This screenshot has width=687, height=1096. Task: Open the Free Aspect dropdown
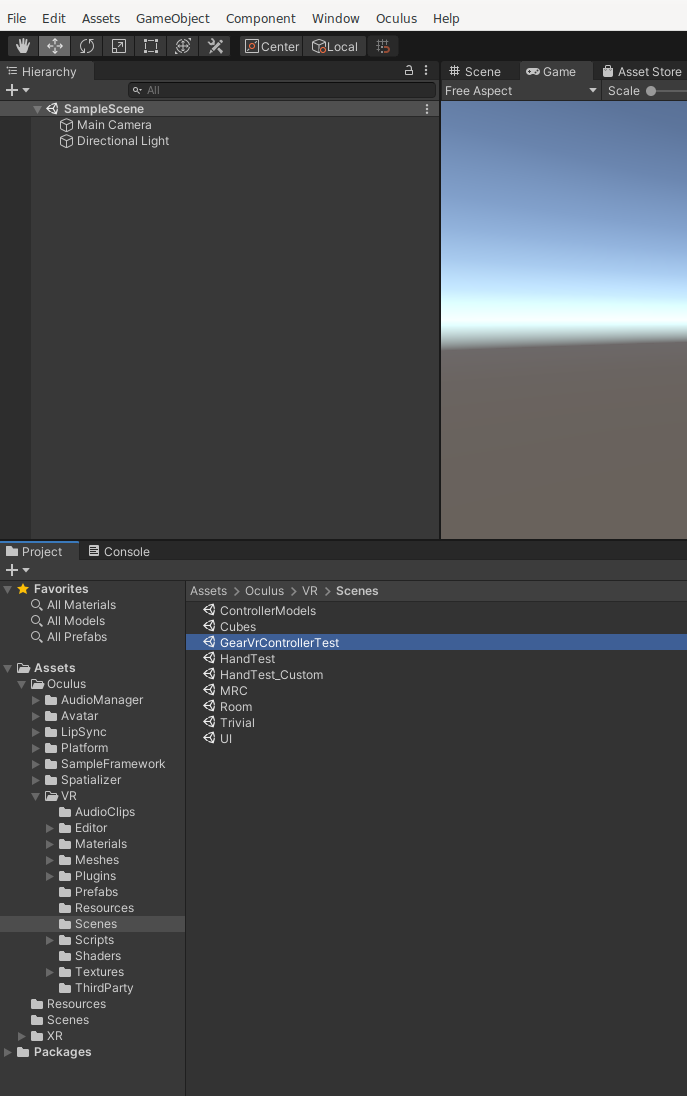pyautogui.click(x=520, y=91)
